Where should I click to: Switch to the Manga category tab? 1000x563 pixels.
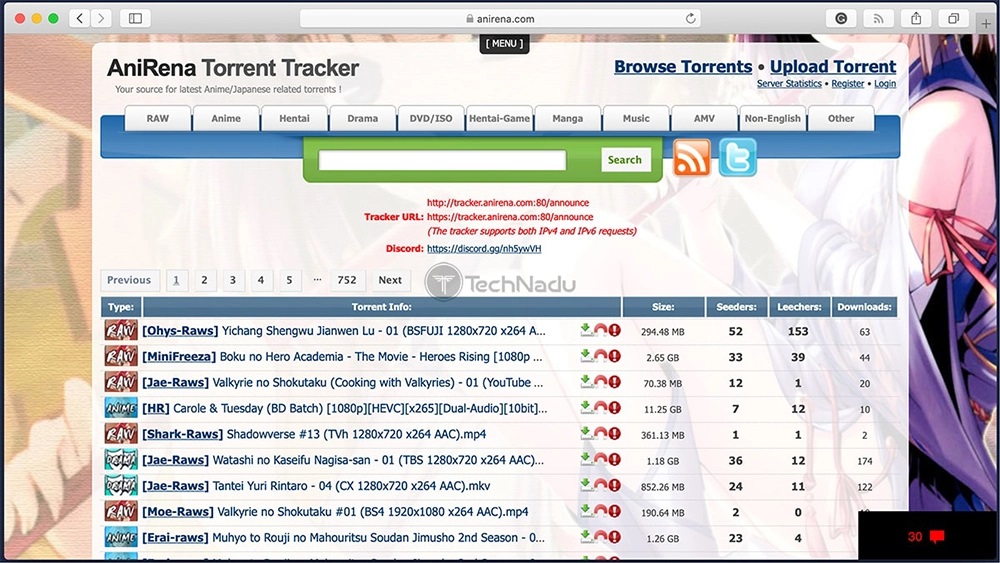(567, 118)
